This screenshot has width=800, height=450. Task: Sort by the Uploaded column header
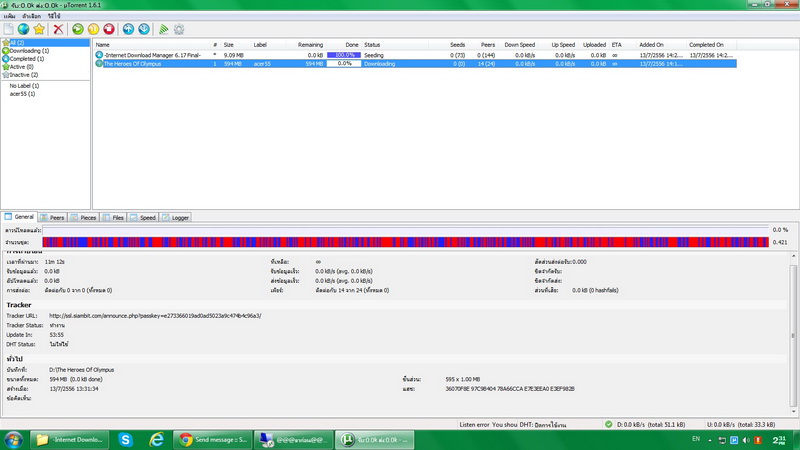(594, 45)
